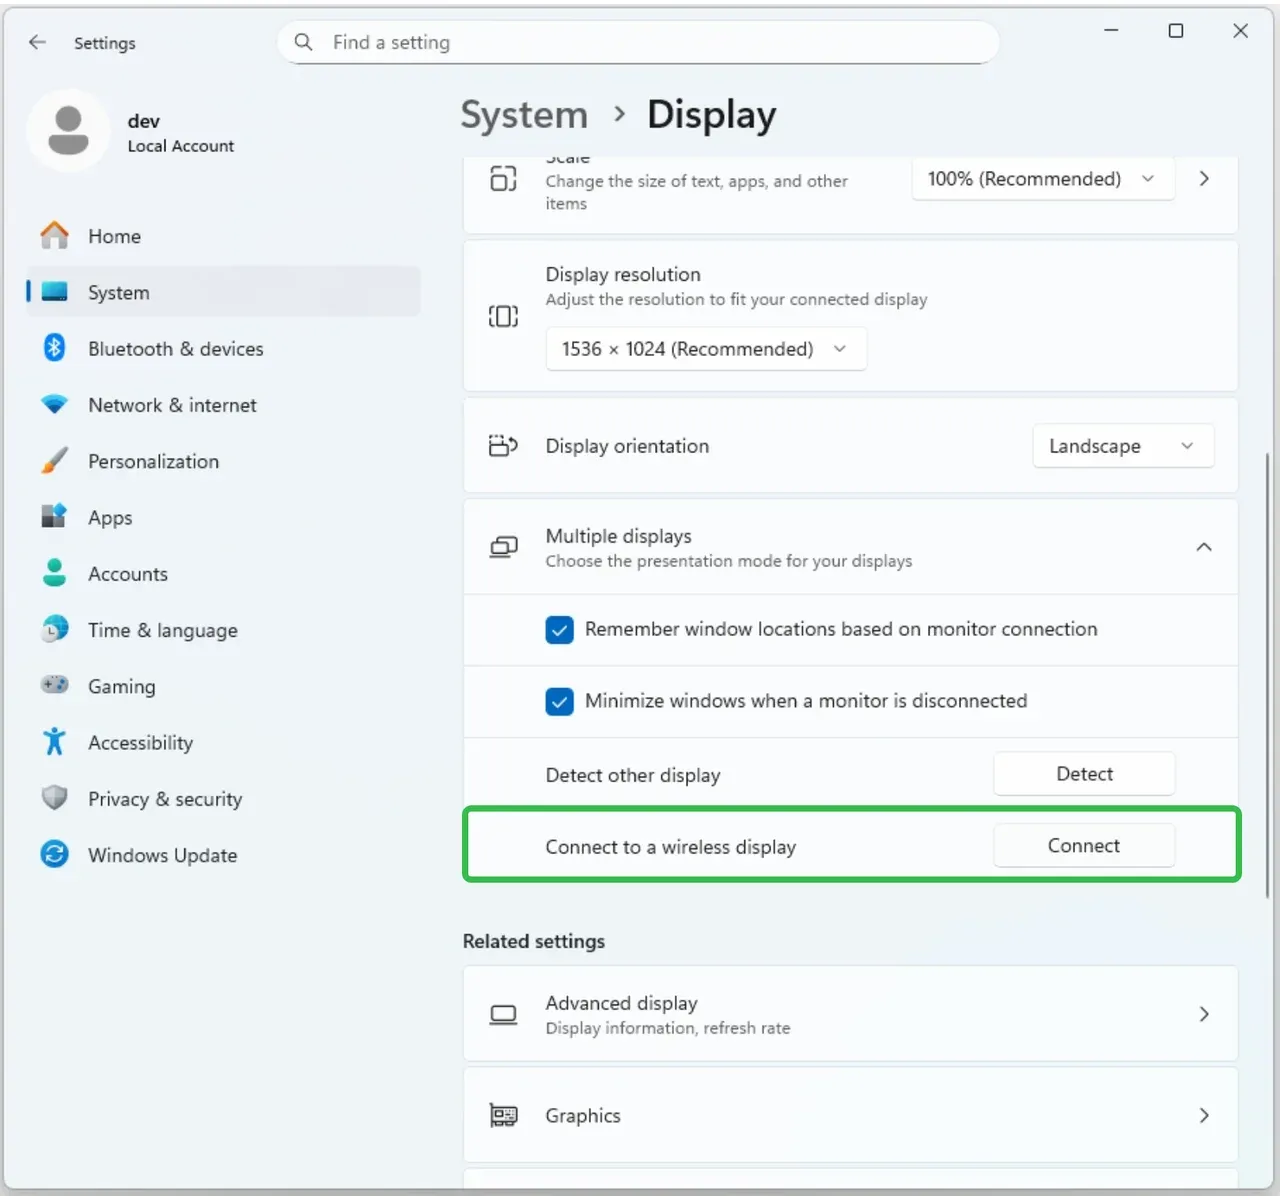Click the Windows Update sync icon
Viewport: 1280px width, 1196px height.
[55, 854]
